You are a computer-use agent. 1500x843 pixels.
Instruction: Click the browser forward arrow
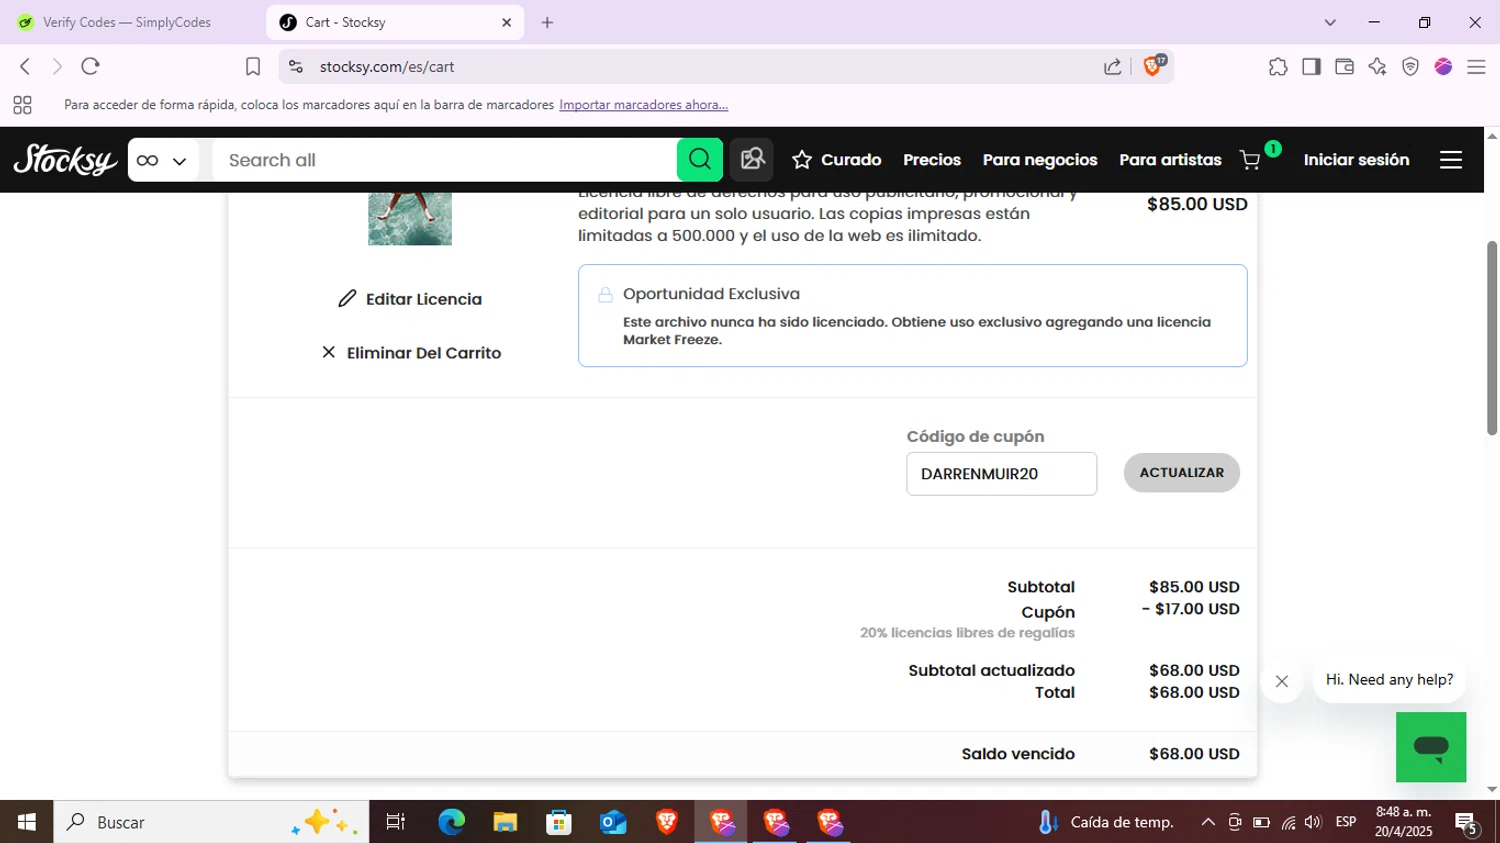[x=57, y=66]
